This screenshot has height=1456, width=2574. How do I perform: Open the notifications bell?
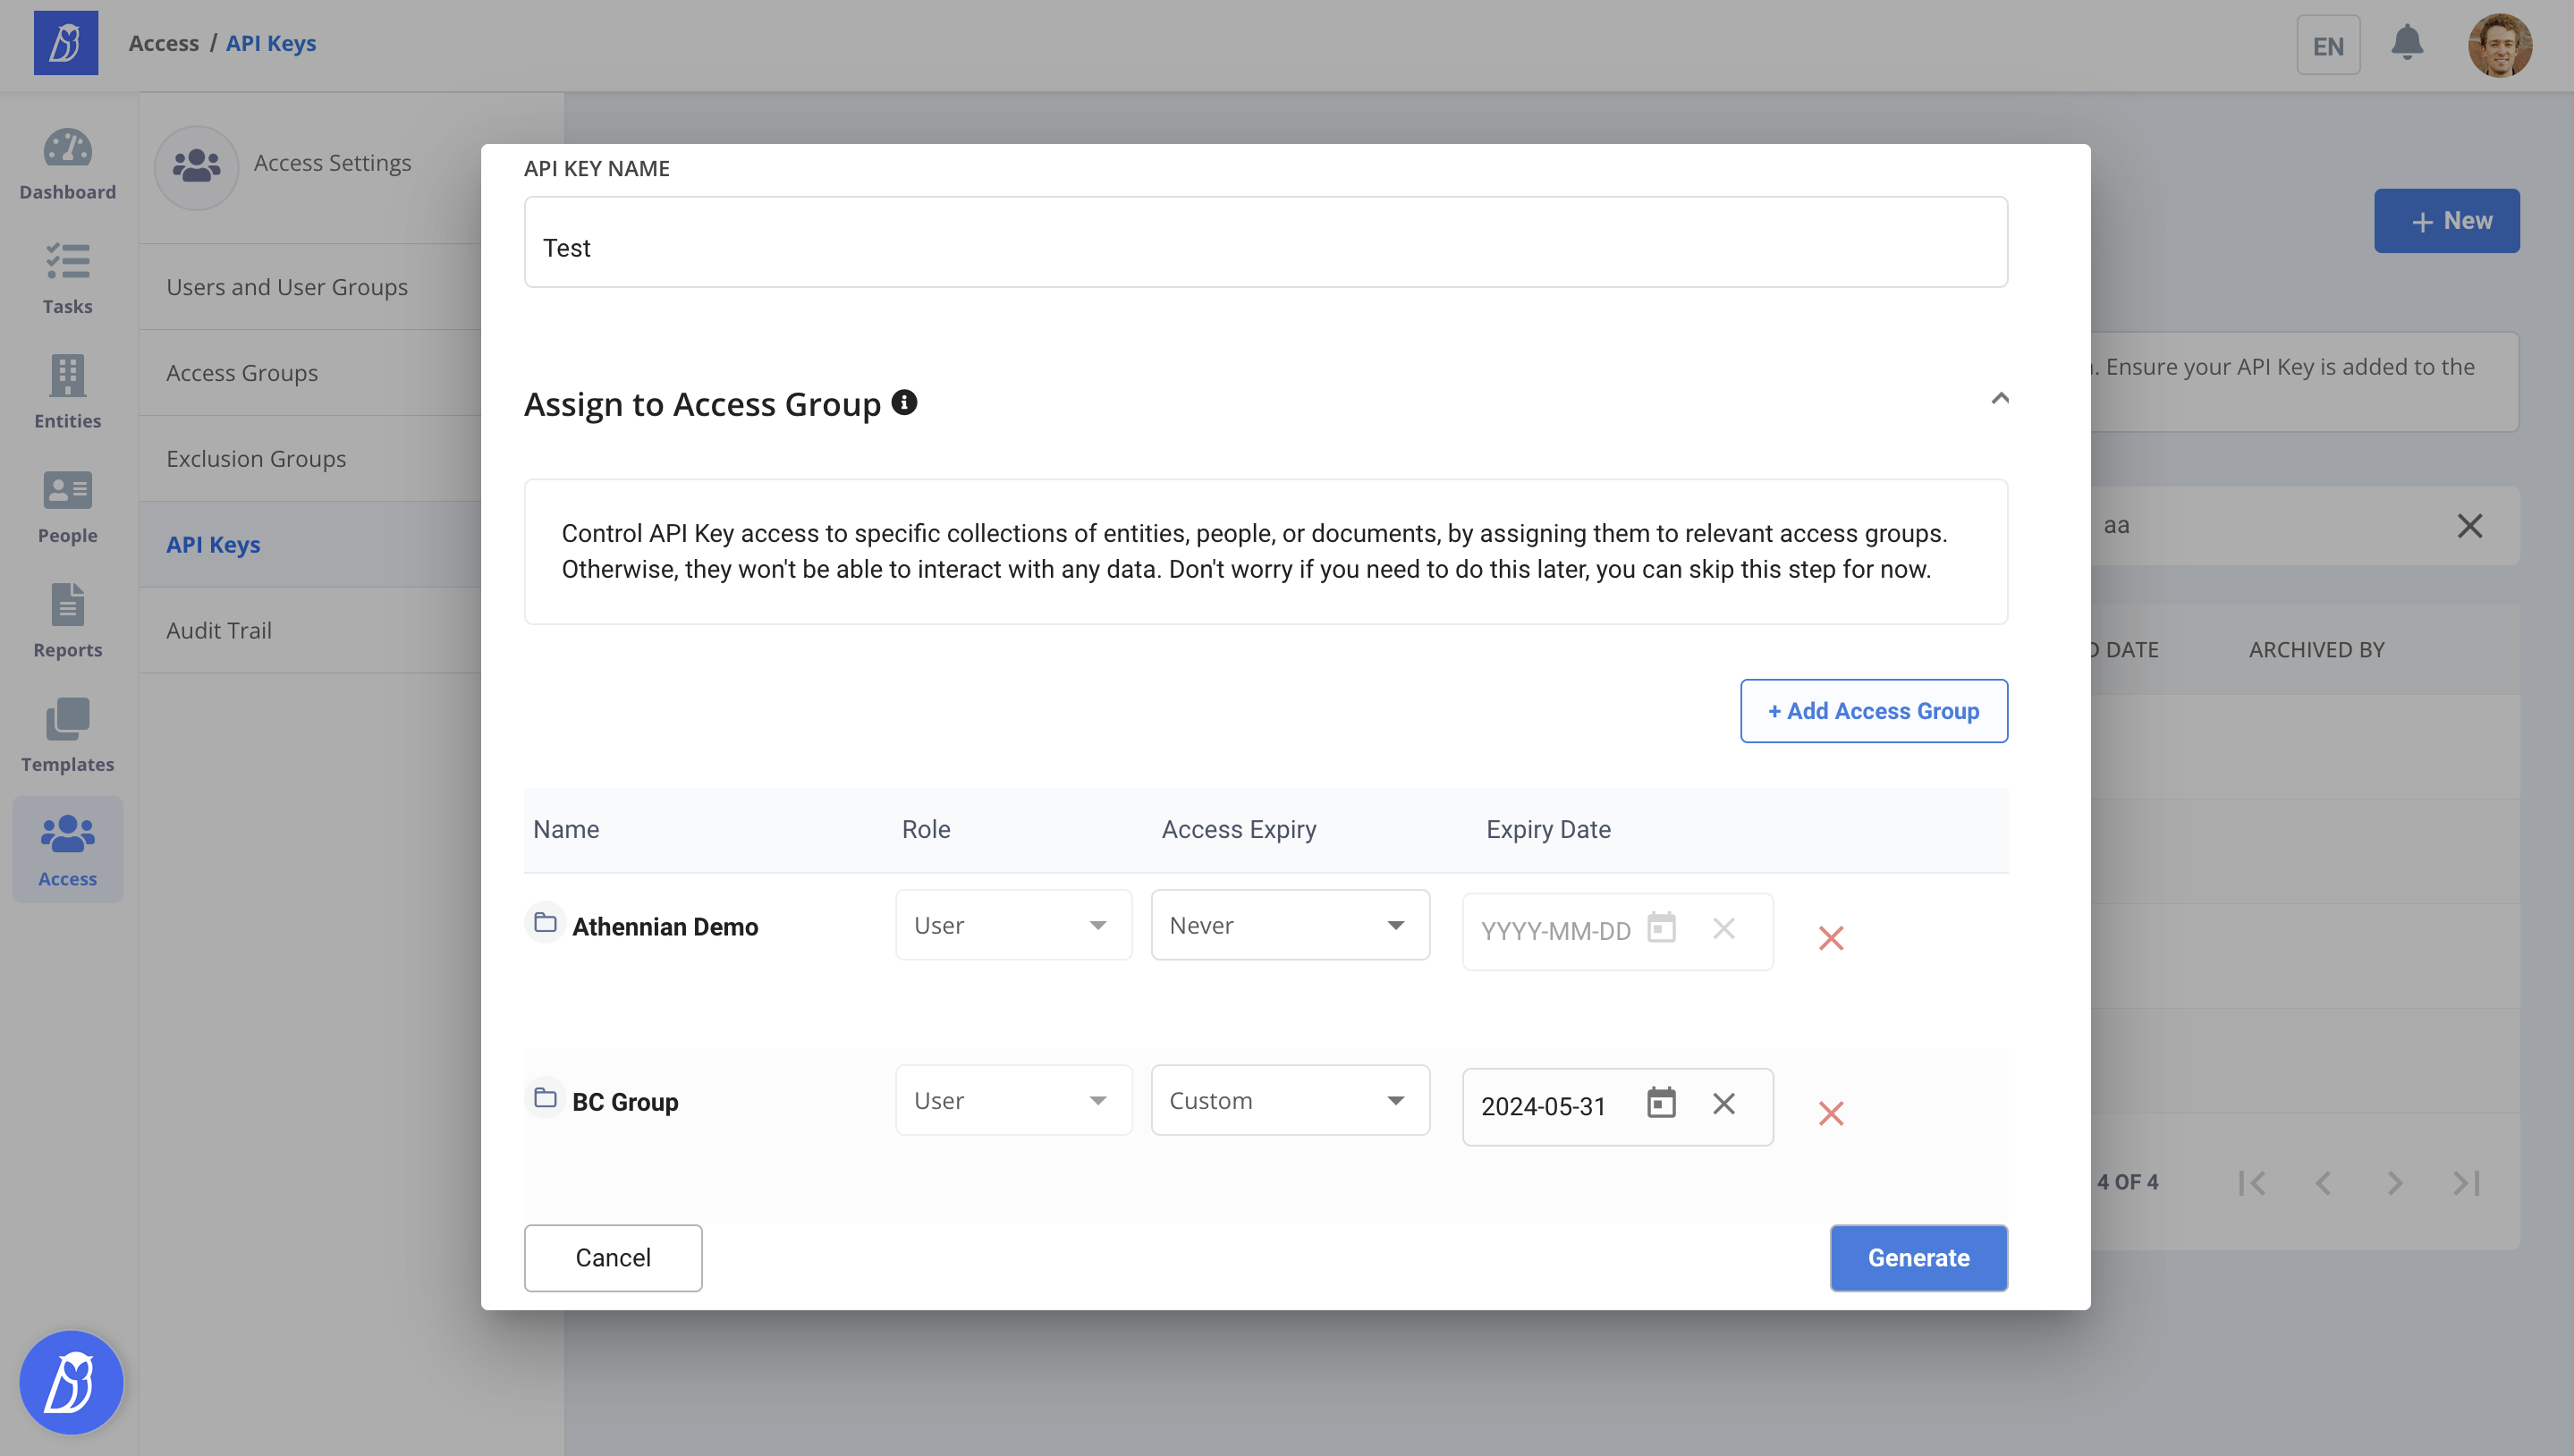tap(2406, 44)
